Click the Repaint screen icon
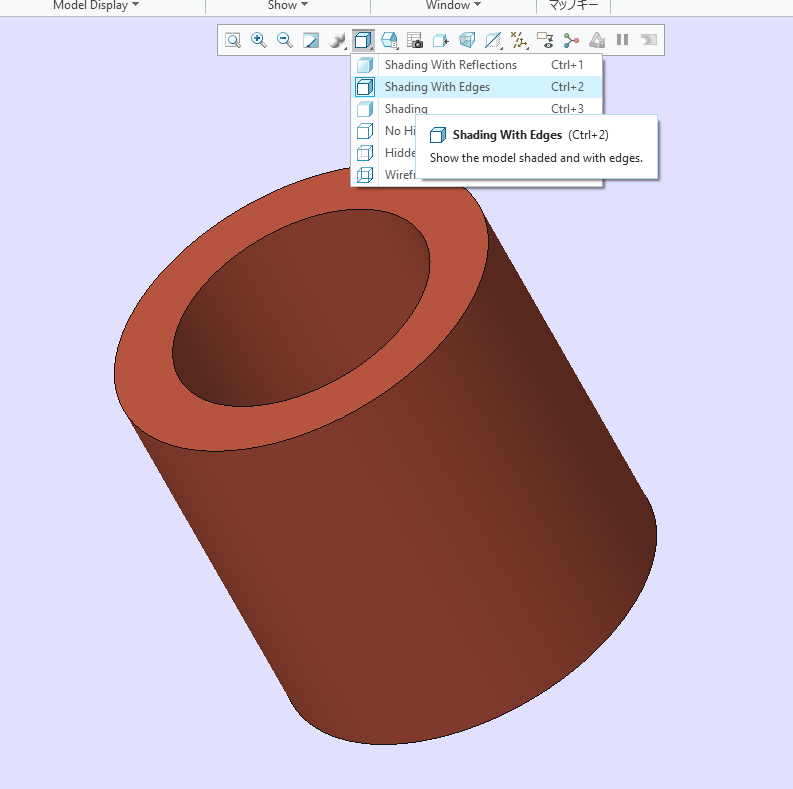Screen dimensions: 793x789 311,41
